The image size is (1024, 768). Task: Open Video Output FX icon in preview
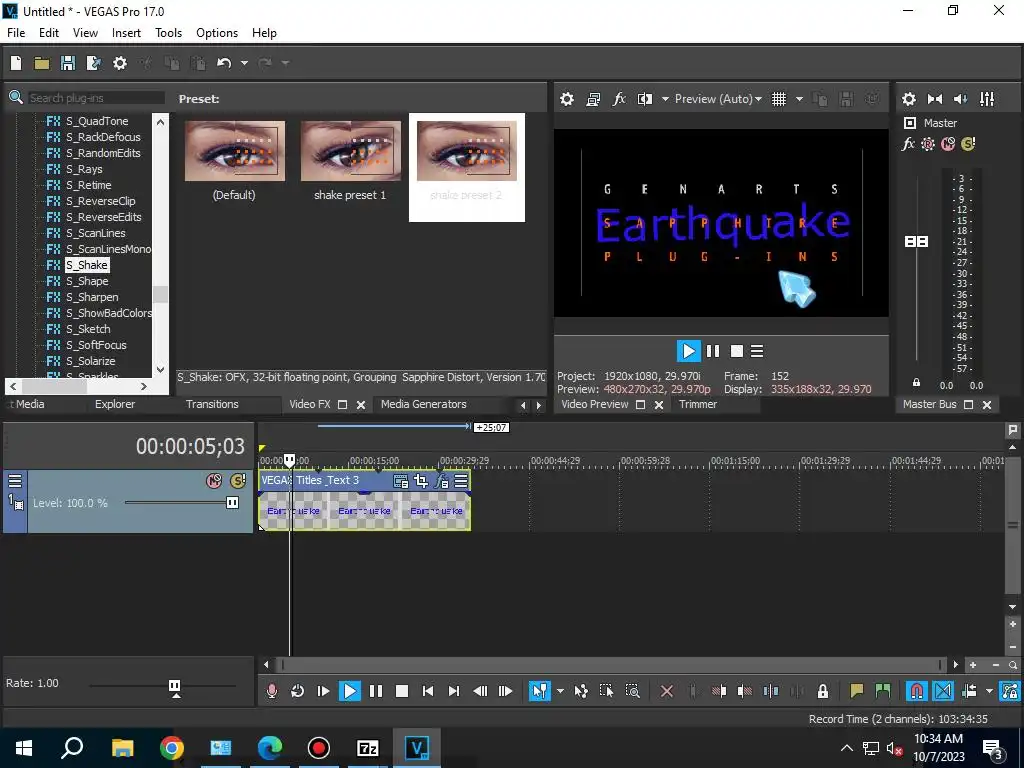pos(619,99)
